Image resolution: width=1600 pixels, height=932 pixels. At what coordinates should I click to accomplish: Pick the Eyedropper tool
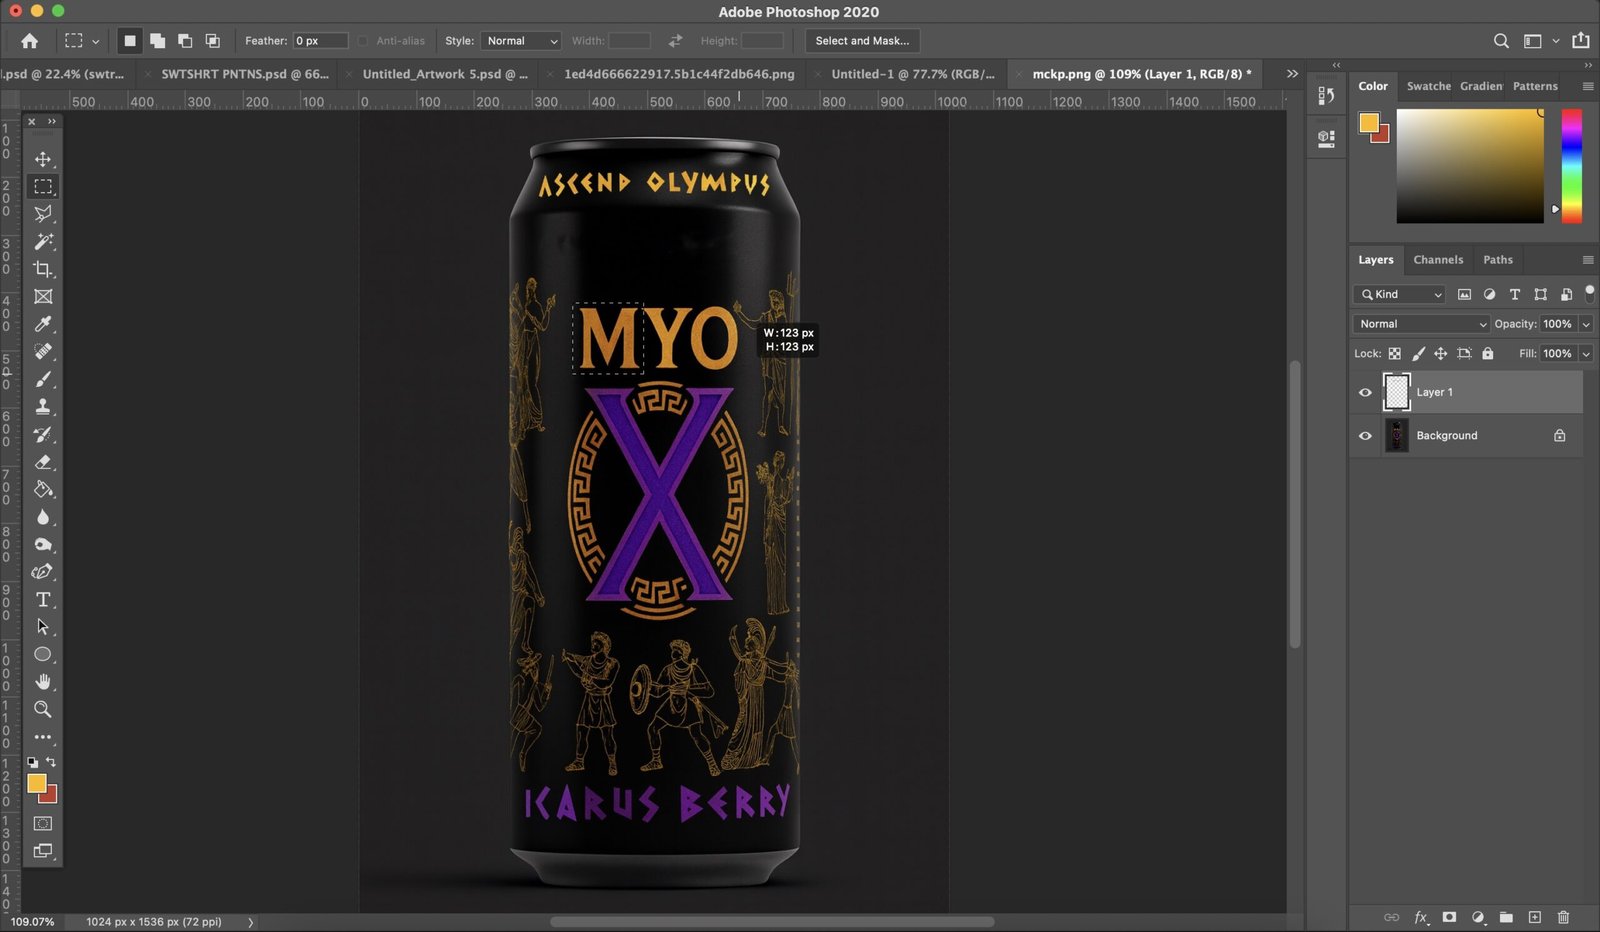pyautogui.click(x=42, y=324)
